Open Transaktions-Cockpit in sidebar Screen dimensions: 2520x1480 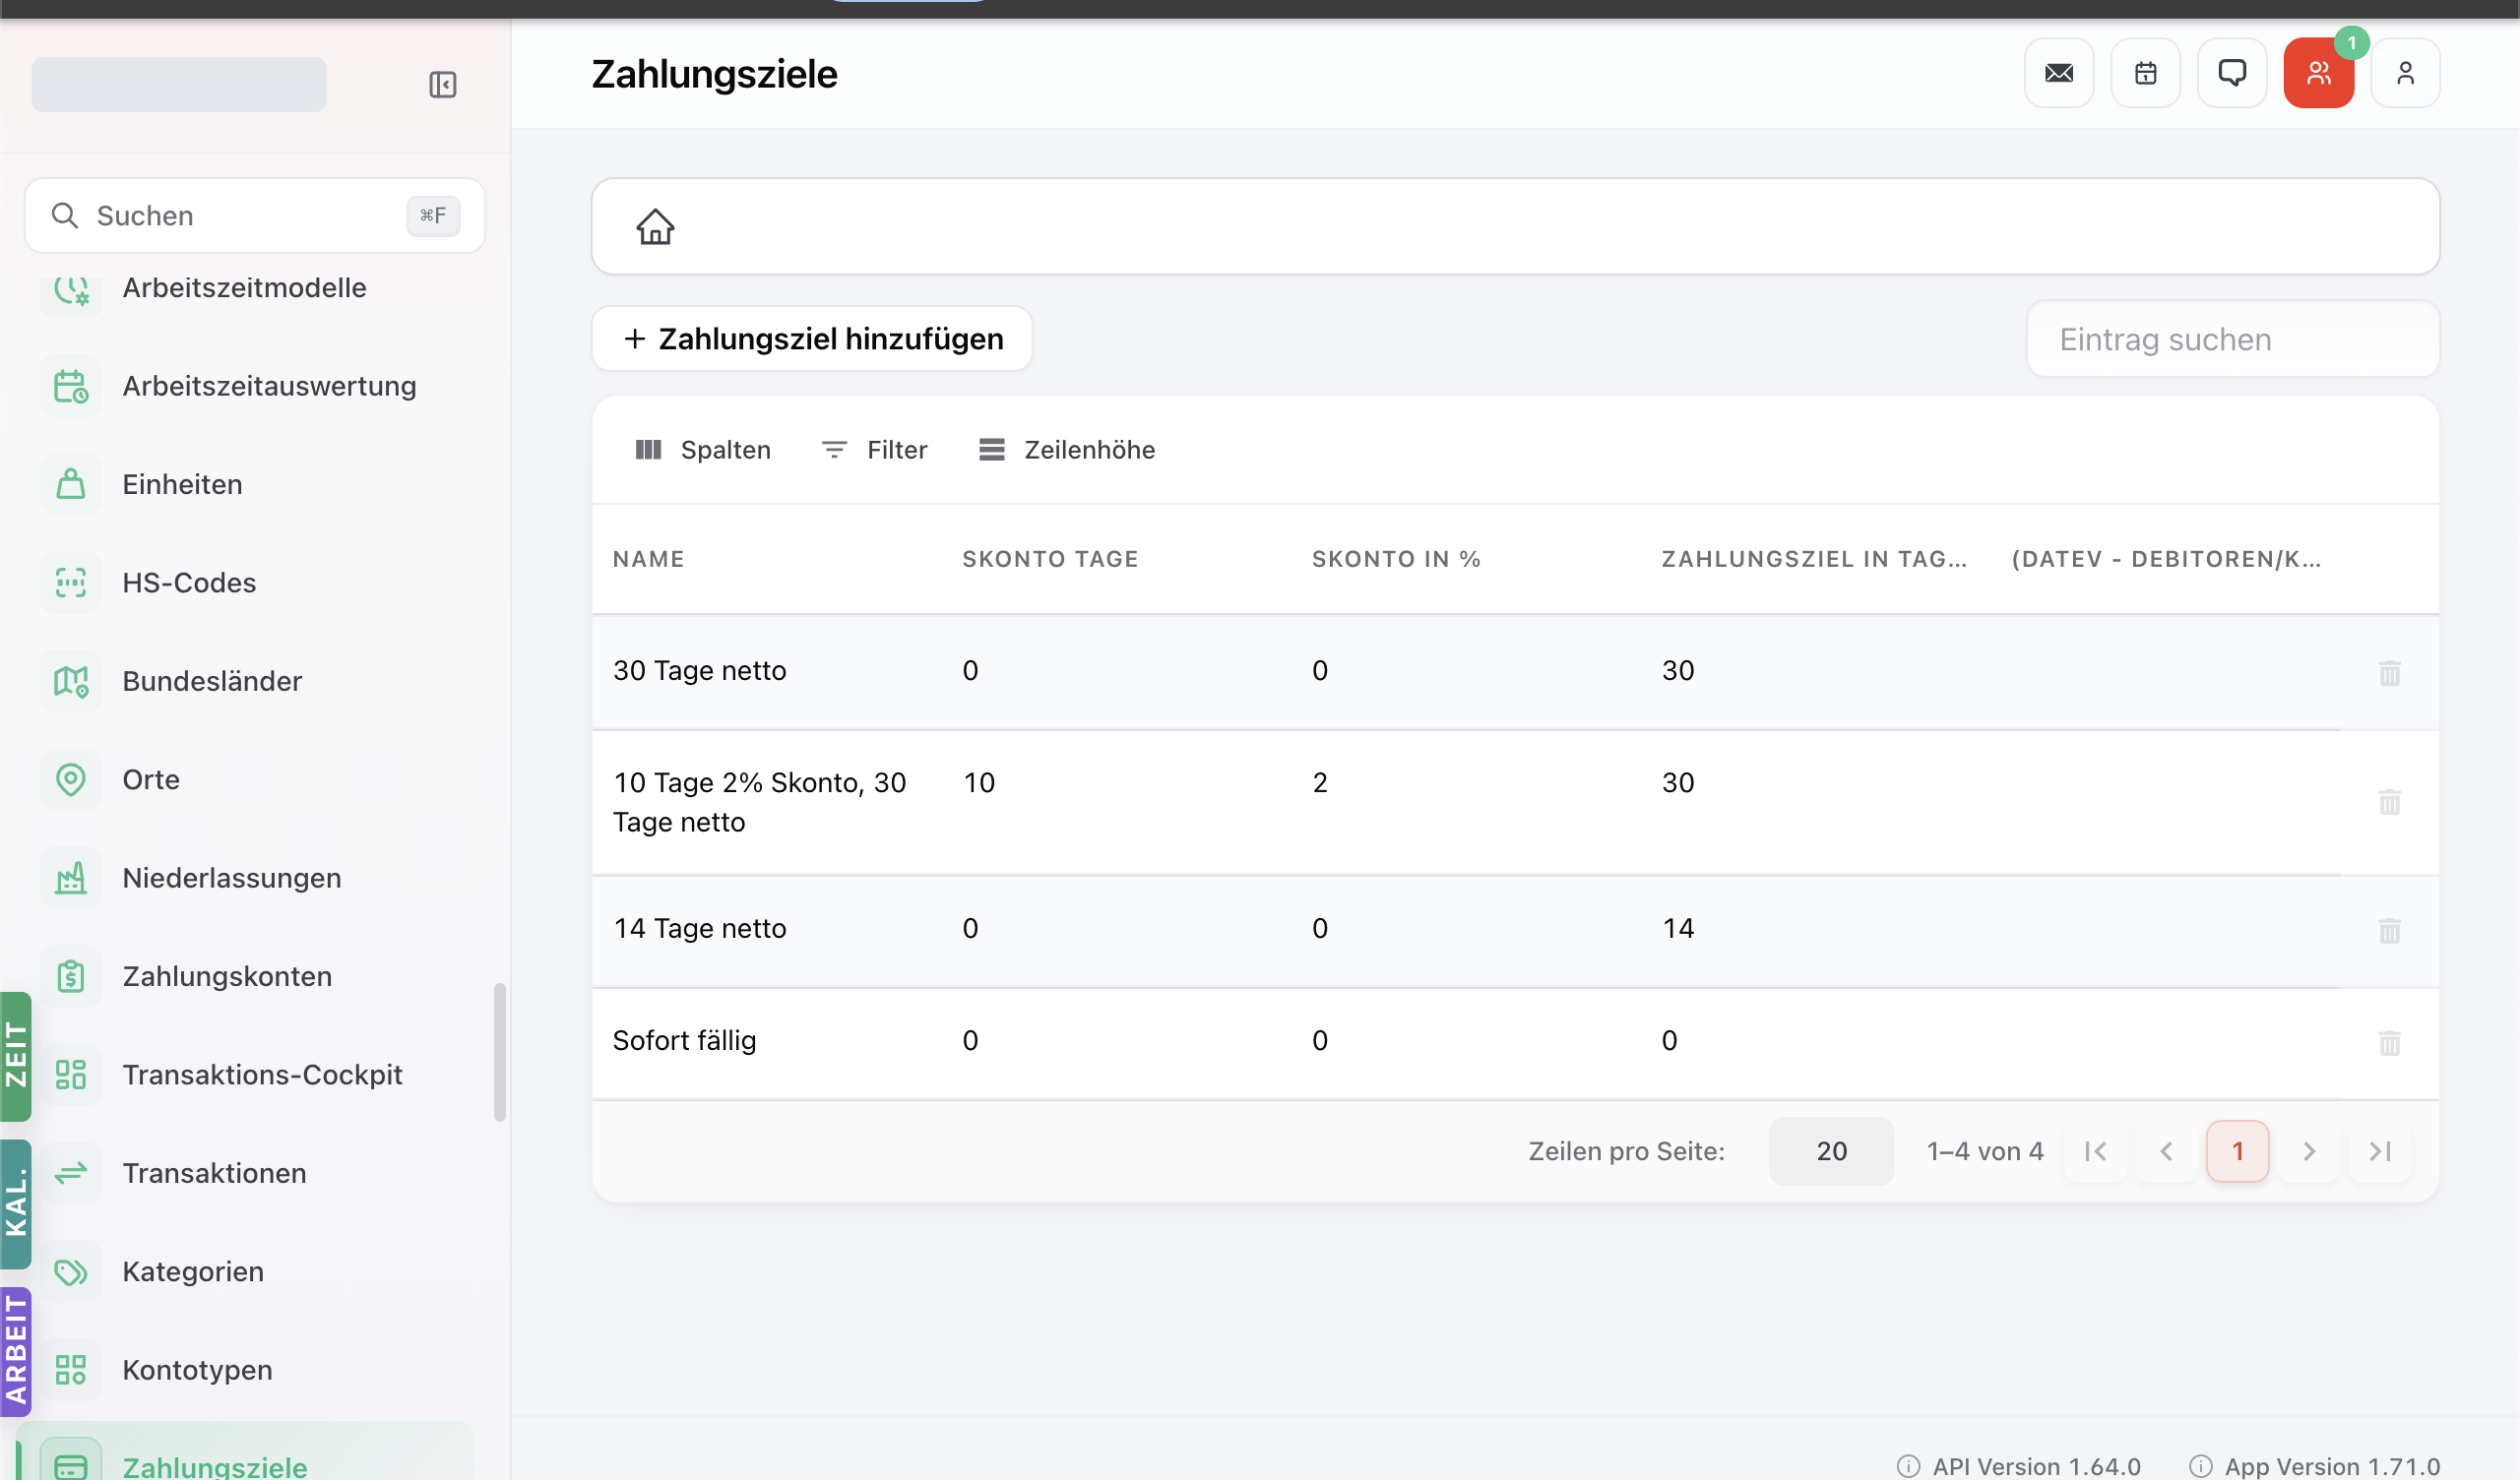(263, 1075)
